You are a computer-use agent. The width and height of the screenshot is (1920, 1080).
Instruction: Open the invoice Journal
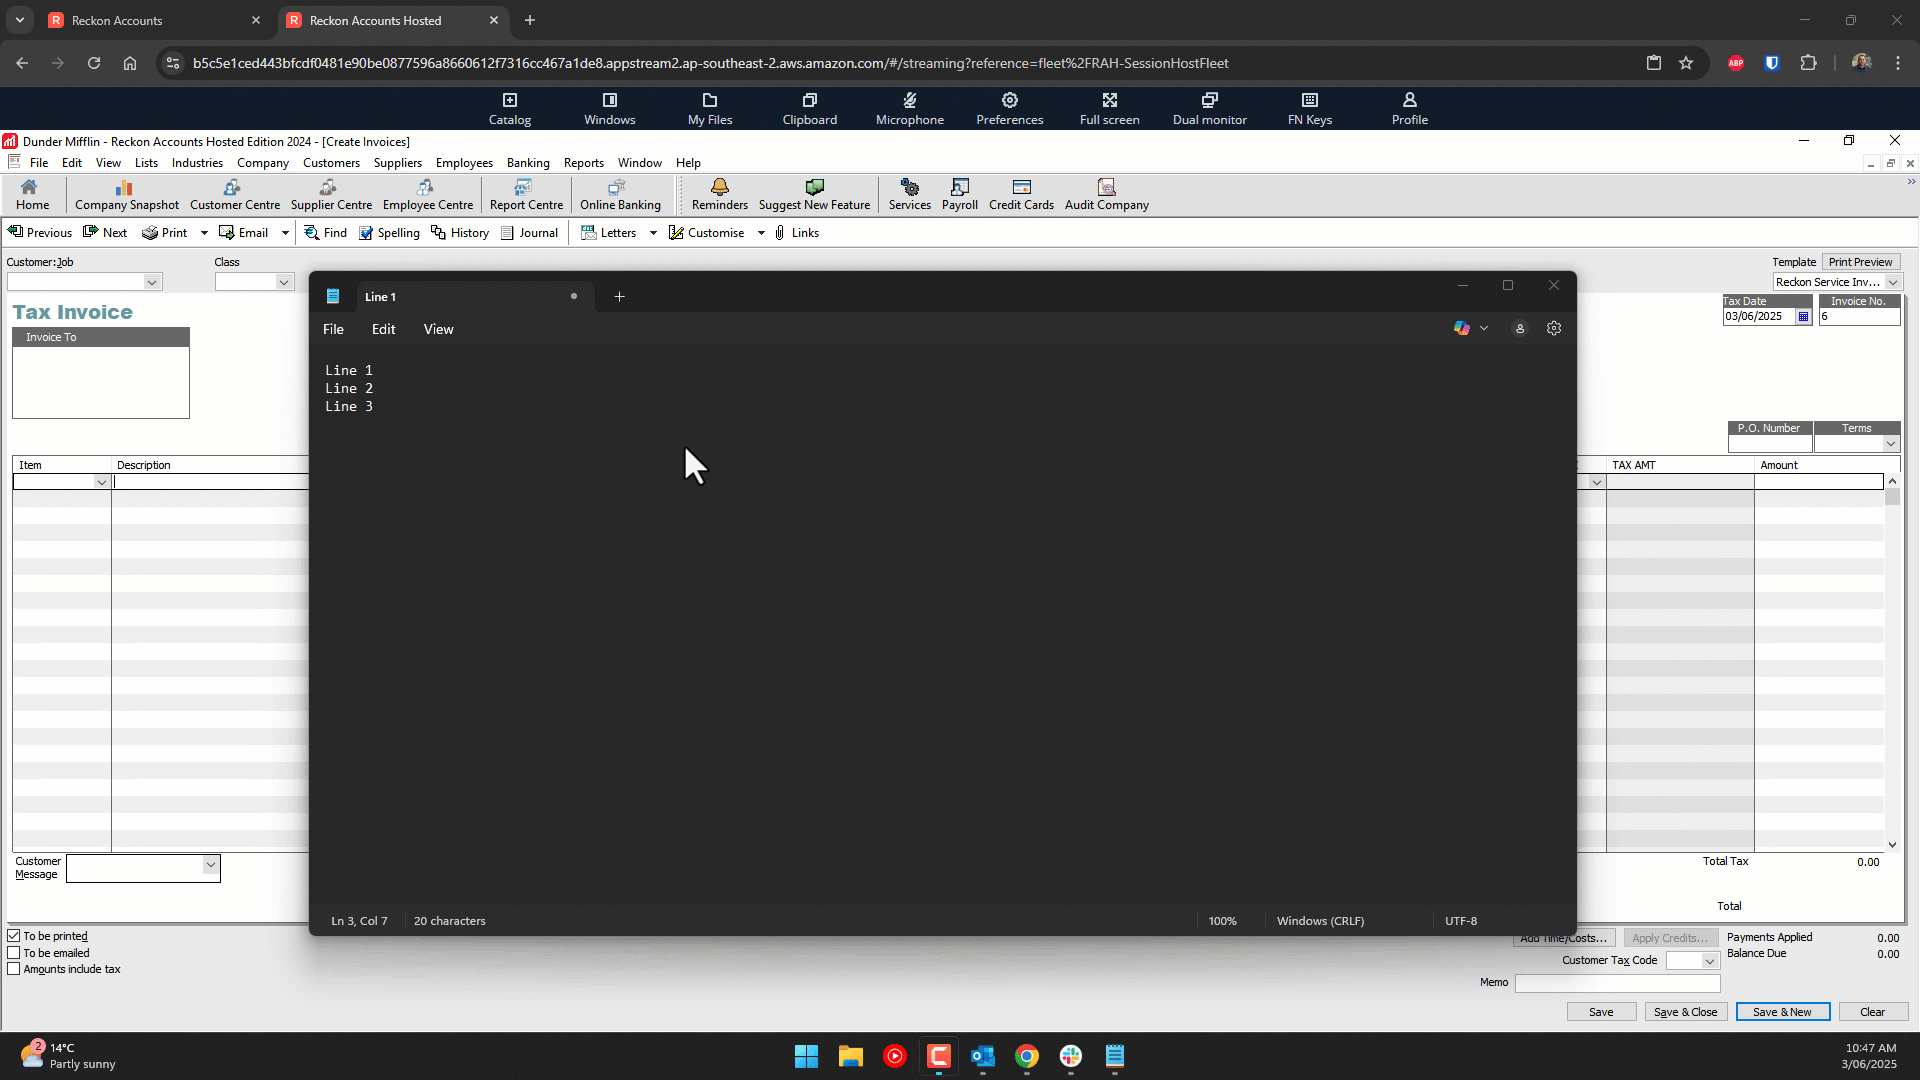coord(529,233)
